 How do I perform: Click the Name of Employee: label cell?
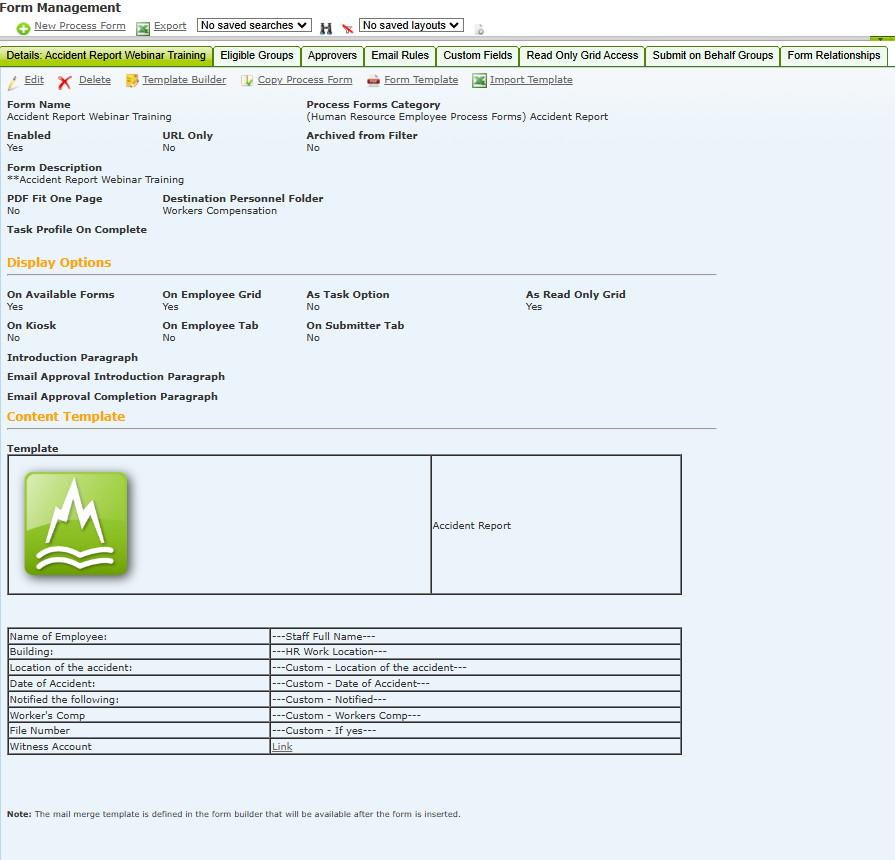pyautogui.click(x=139, y=636)
